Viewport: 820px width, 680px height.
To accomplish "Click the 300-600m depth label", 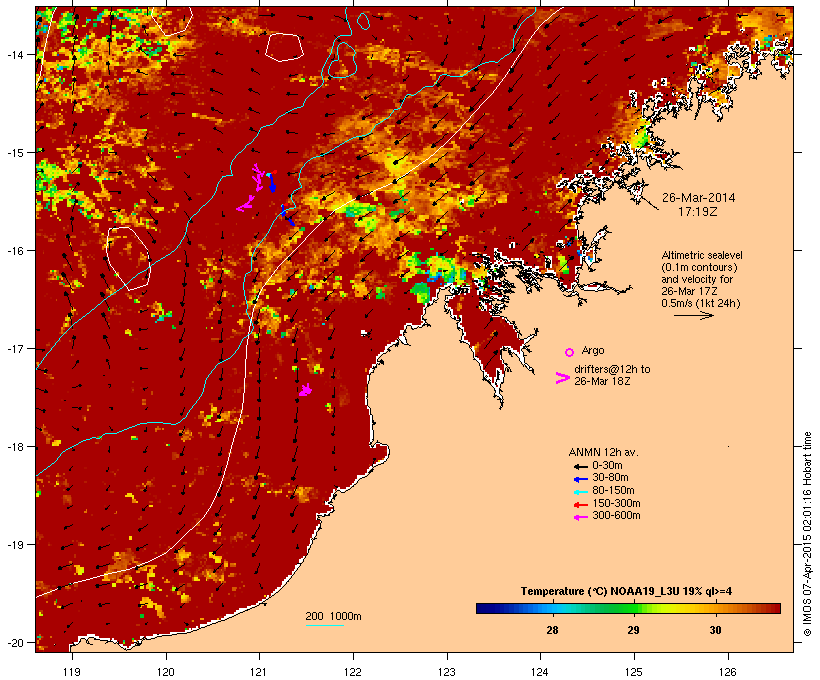I will click(x=616, y=516).
